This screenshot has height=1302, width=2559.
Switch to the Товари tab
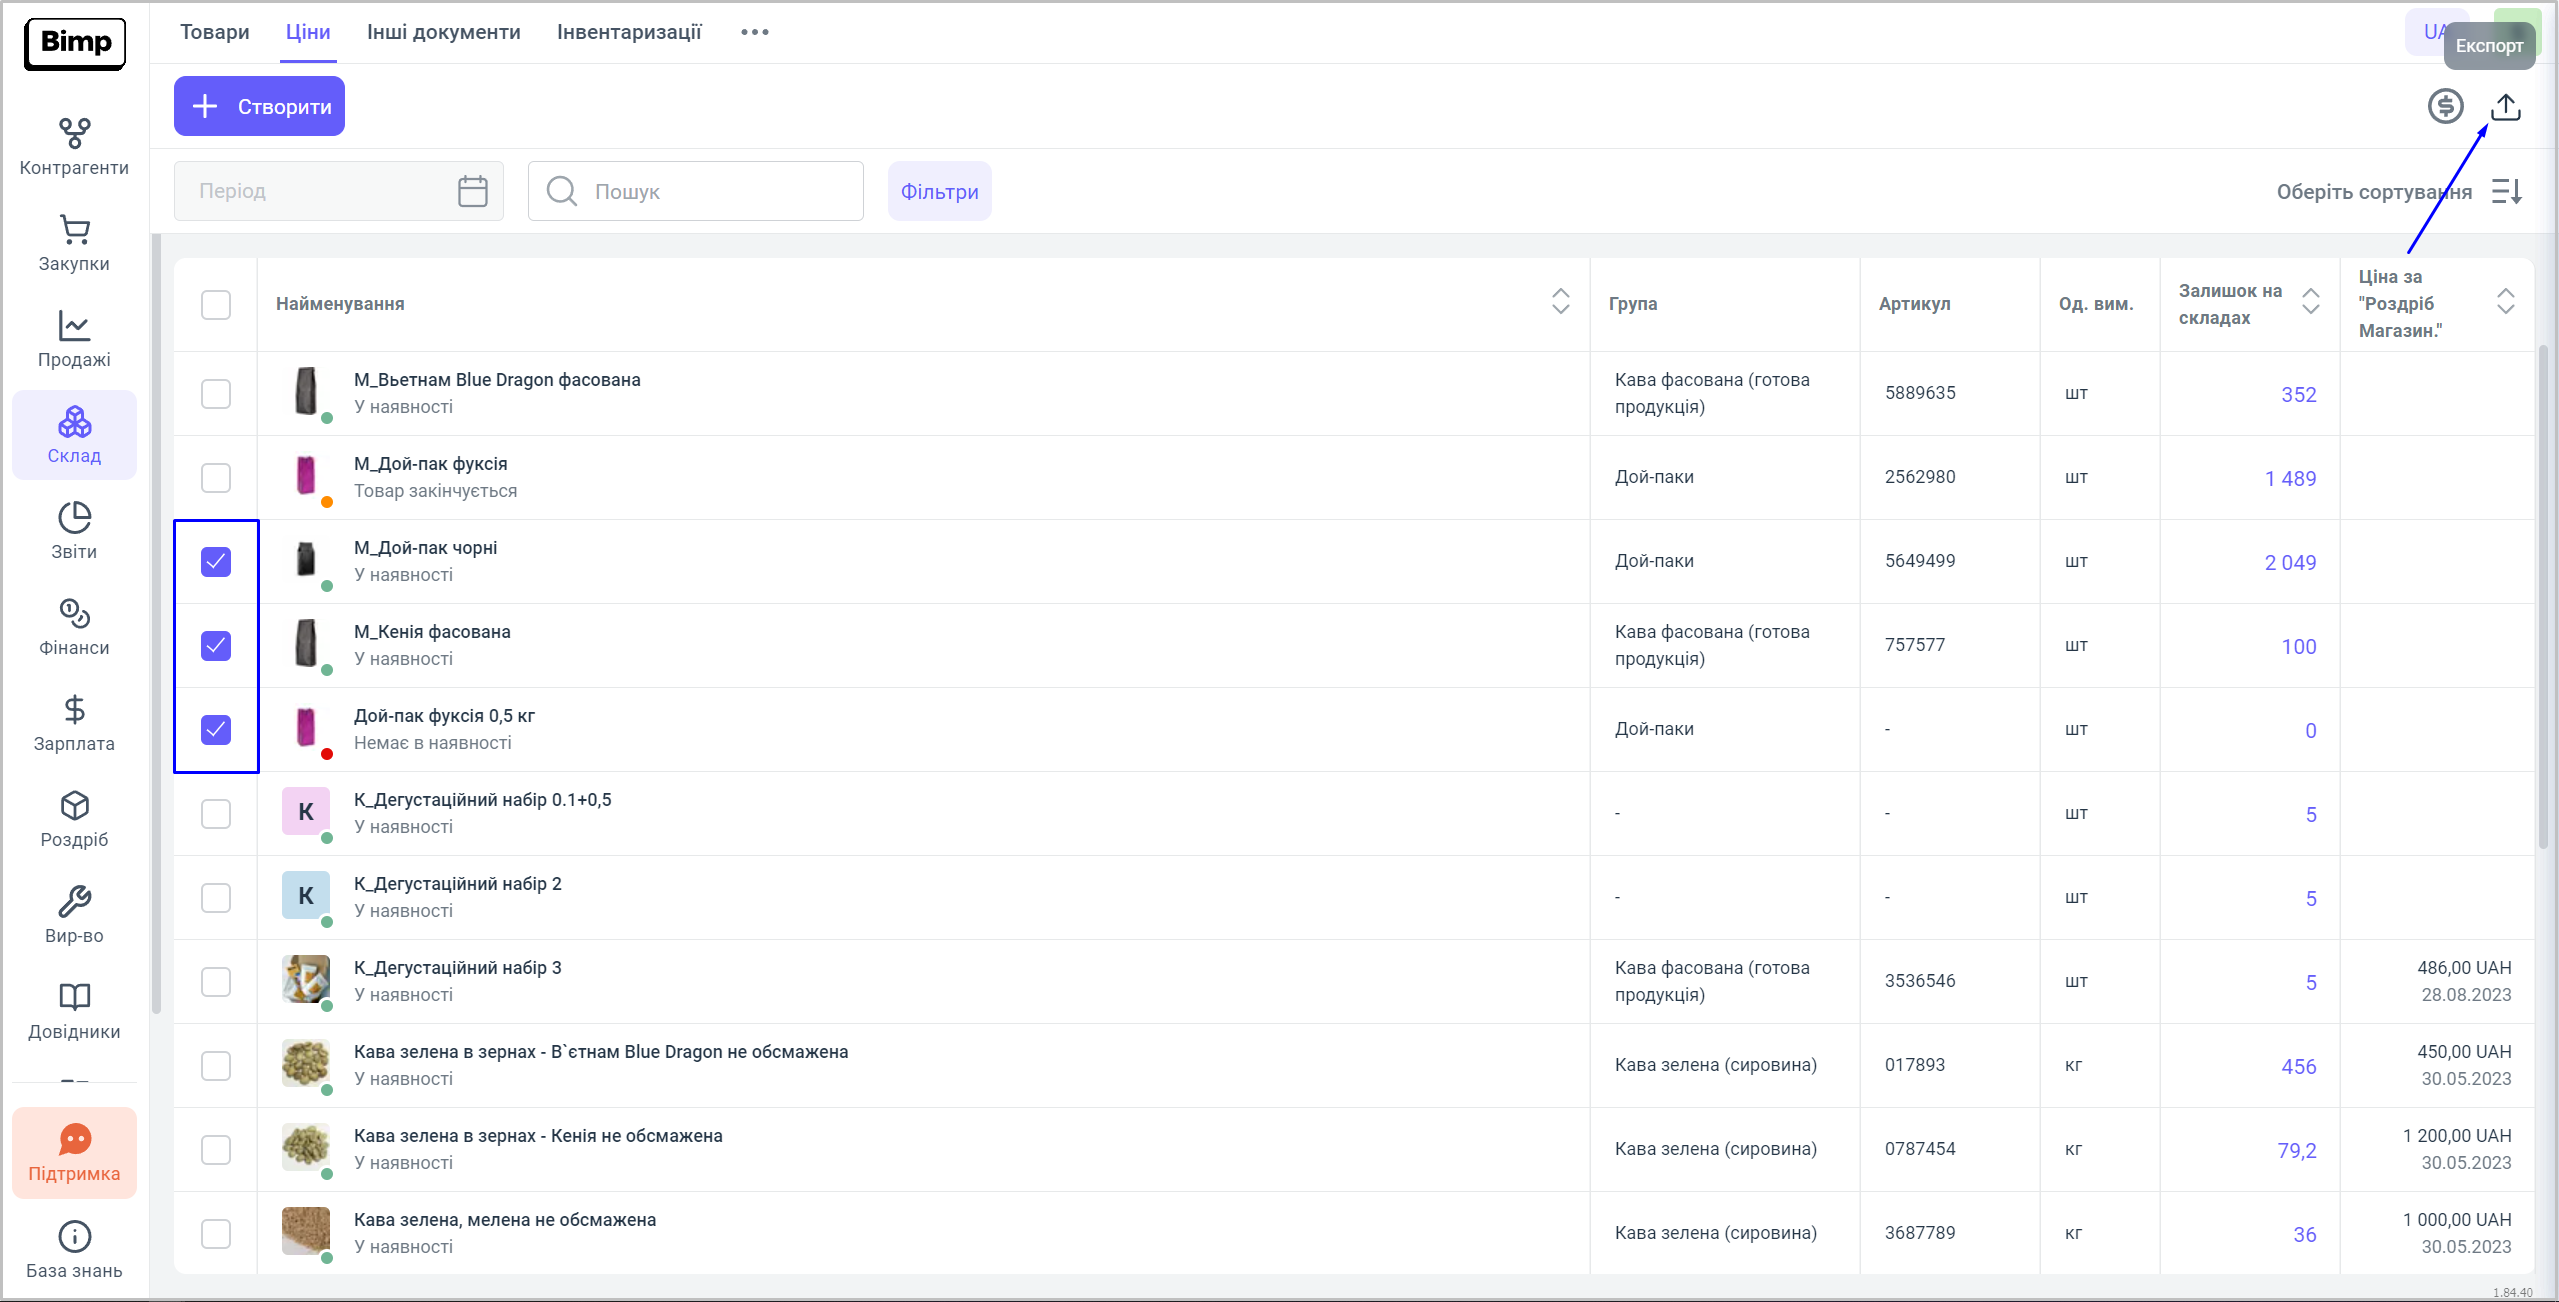coord(214,32)
